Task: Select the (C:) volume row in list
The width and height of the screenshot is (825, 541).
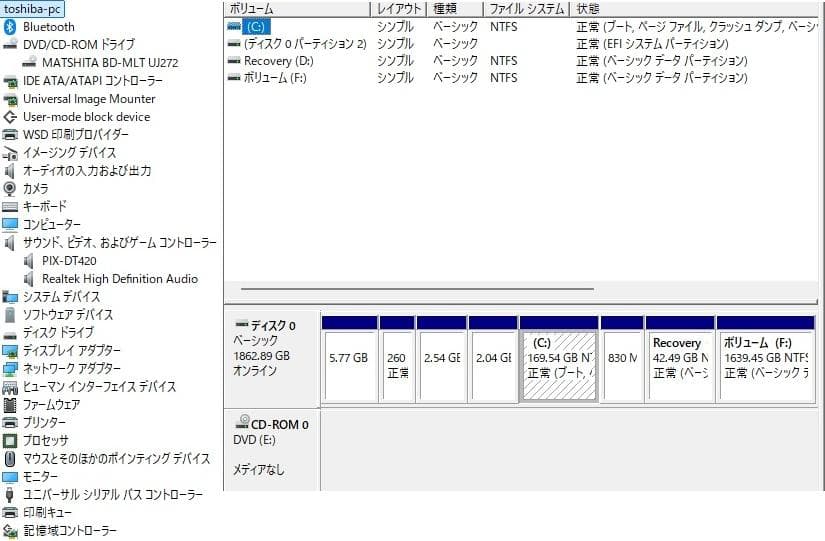Action: tap(522, 26)
